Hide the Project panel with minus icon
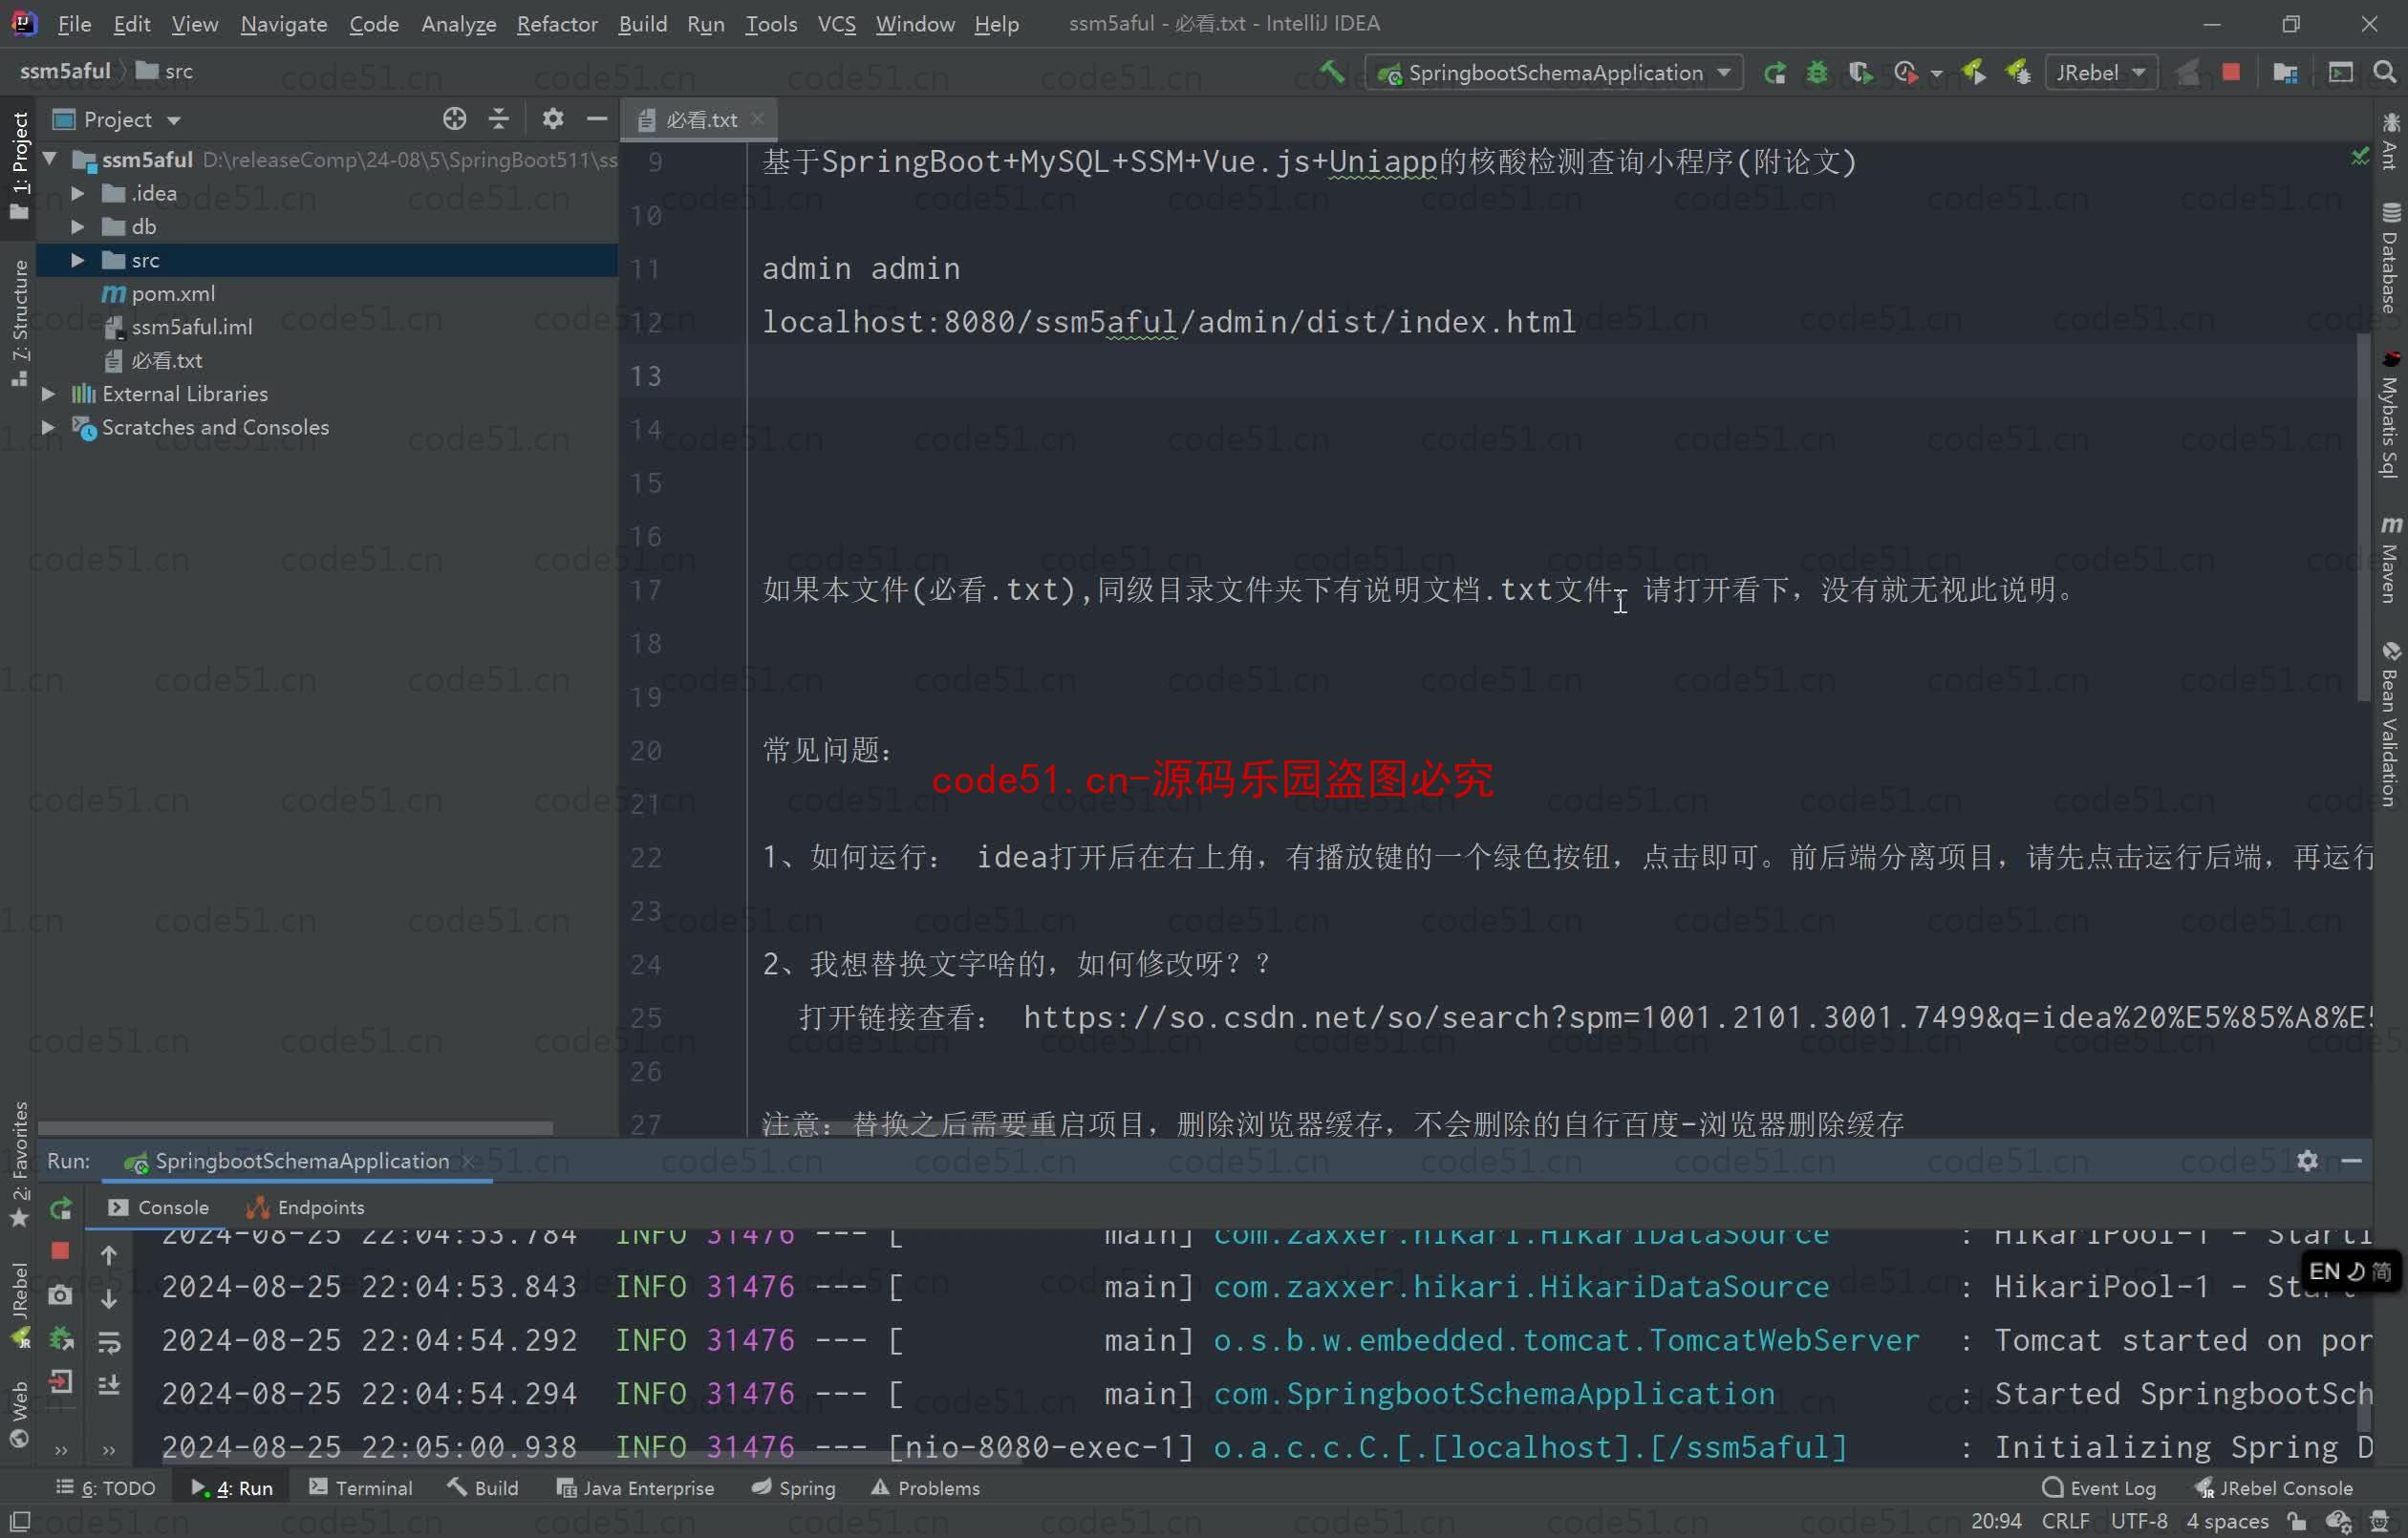Screen dimensions: 2408x1538 click(597, 119)
